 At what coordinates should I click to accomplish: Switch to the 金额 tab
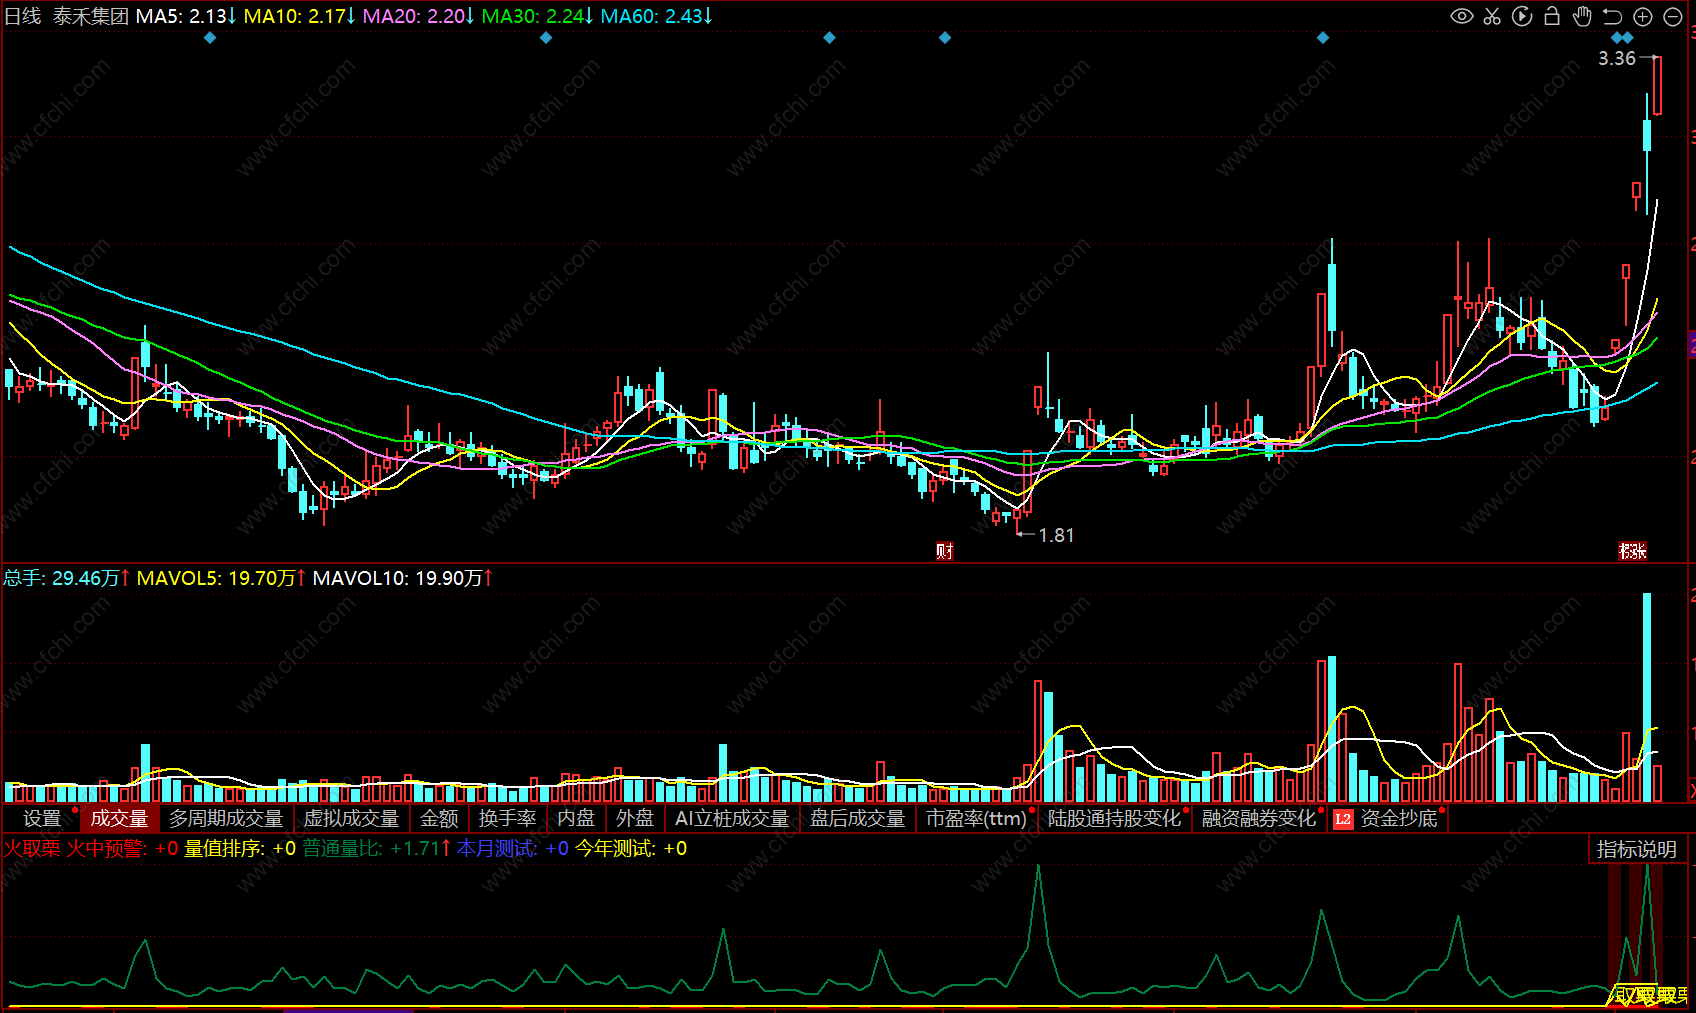[439, 818]
